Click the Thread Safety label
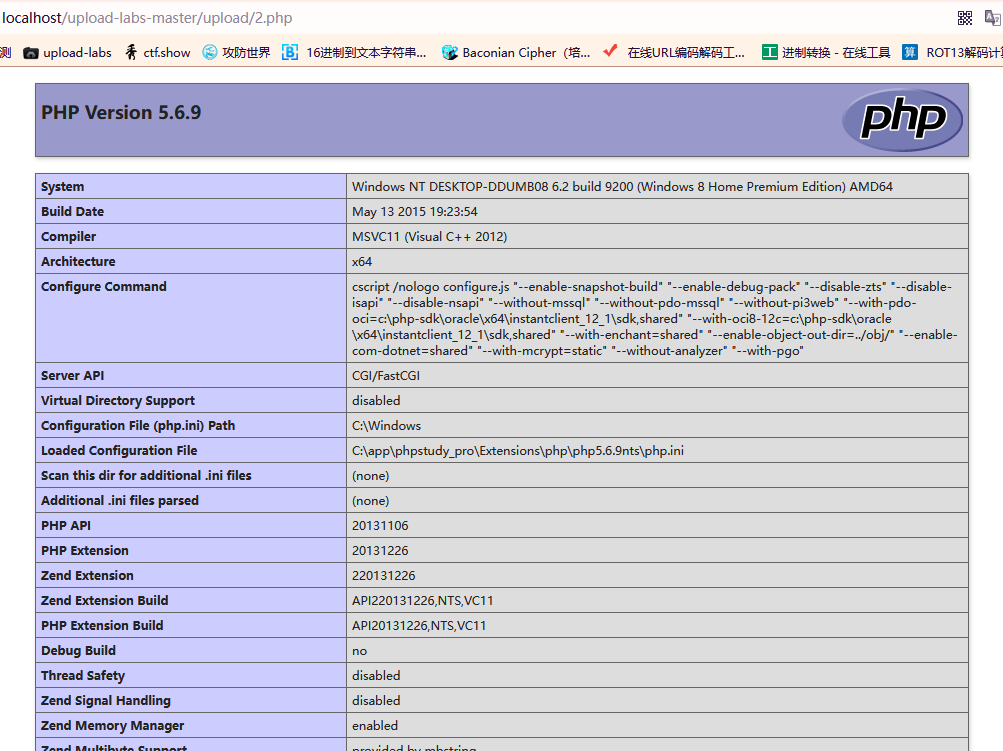This screenshot has height=751, width=1003. click(x=83, y=676)
